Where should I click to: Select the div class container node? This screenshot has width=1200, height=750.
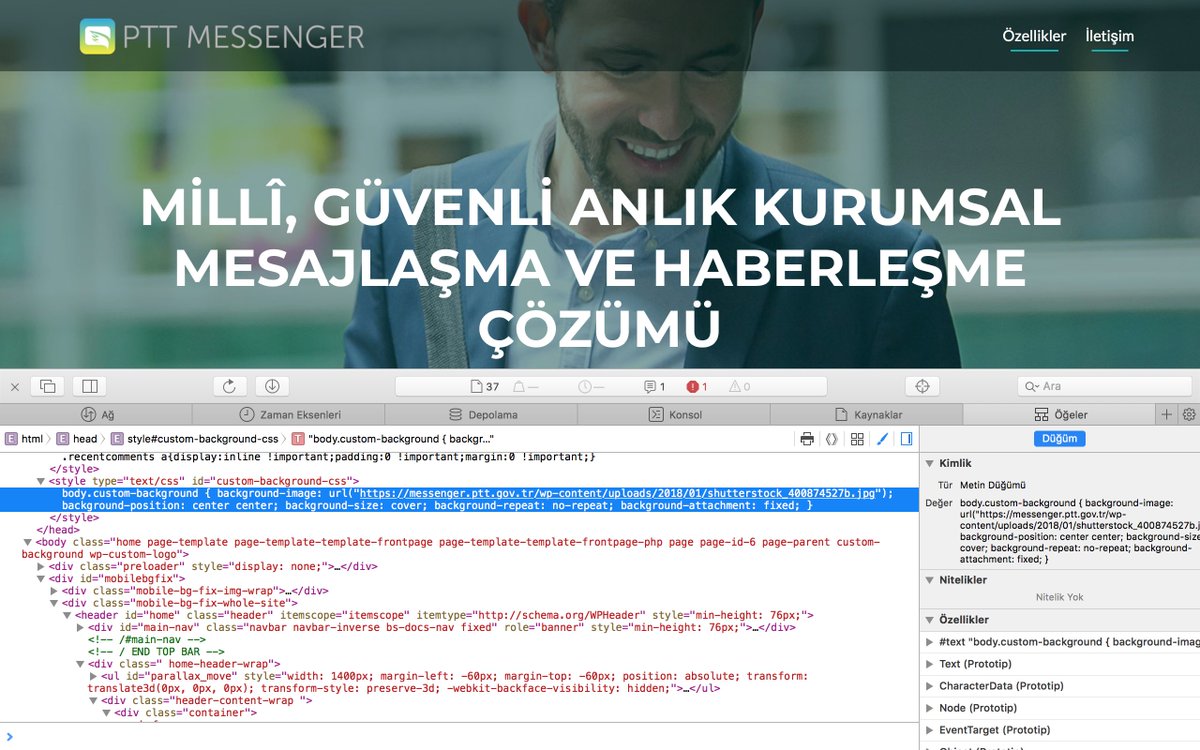pos(185,713)
